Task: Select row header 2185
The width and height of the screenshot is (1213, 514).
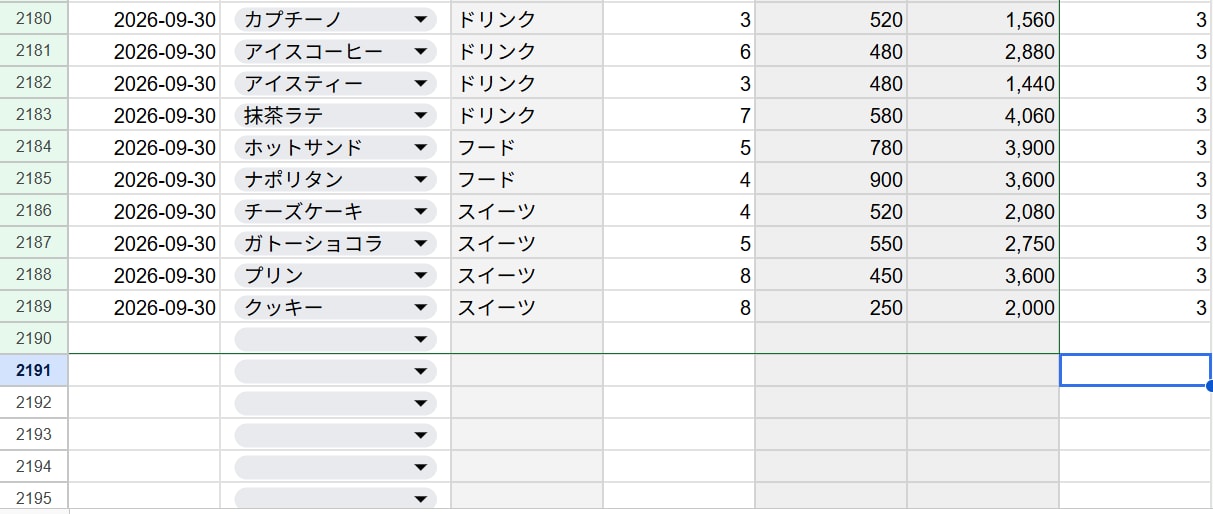Action: point(34,179)
